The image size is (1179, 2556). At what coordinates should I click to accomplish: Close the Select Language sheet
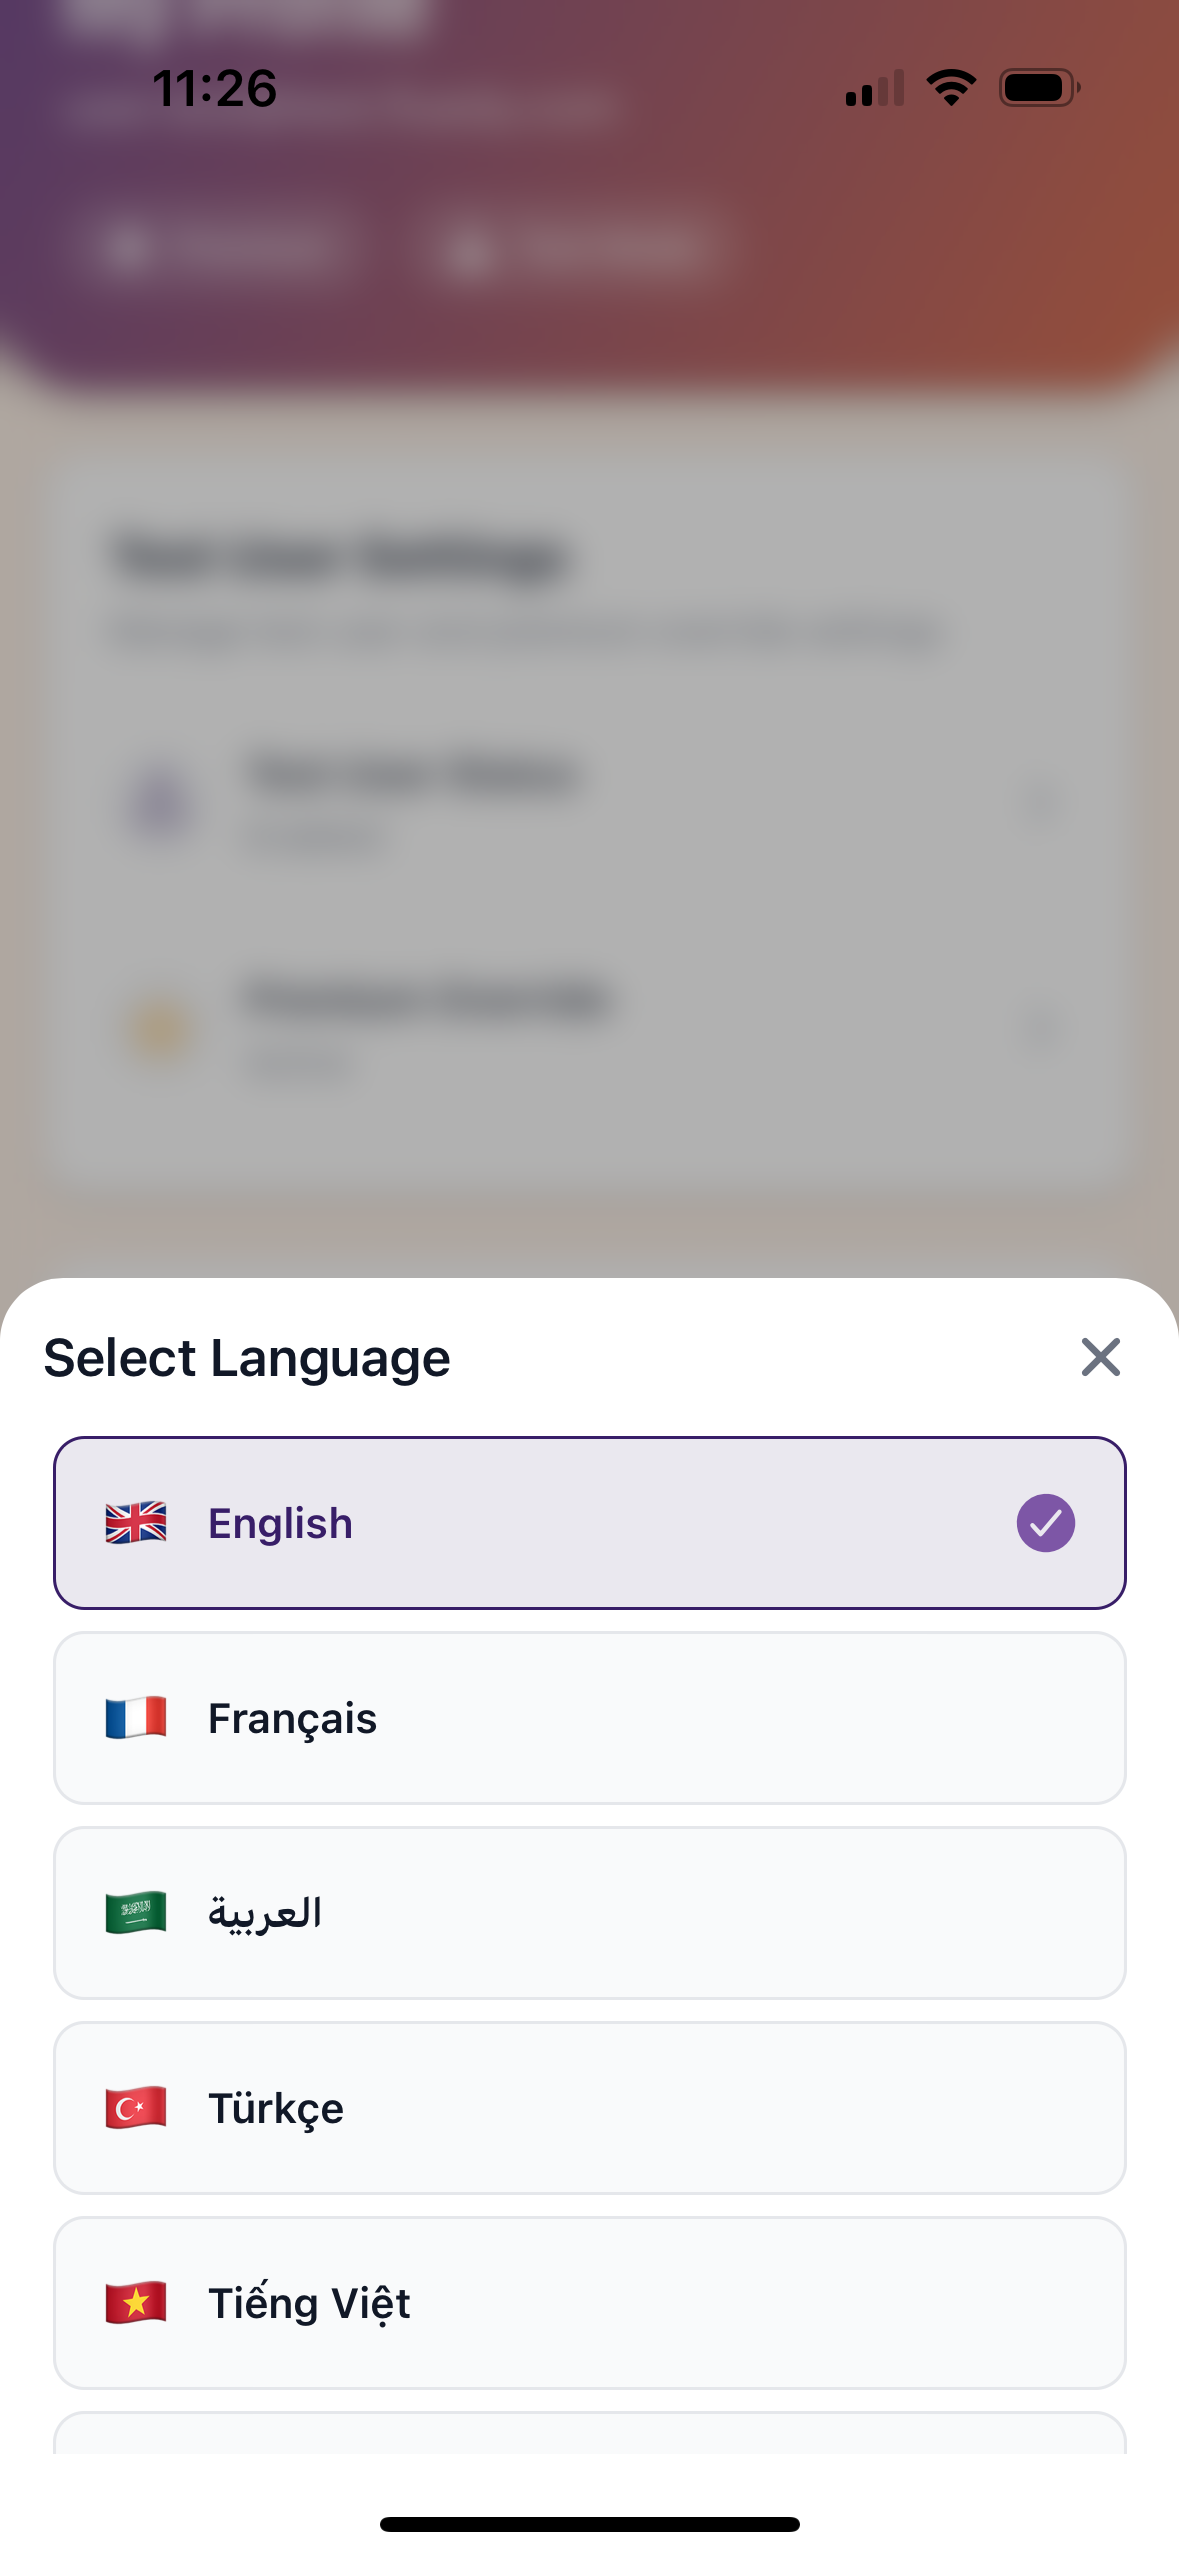pyautogui.click(x=1100, y=1357)
